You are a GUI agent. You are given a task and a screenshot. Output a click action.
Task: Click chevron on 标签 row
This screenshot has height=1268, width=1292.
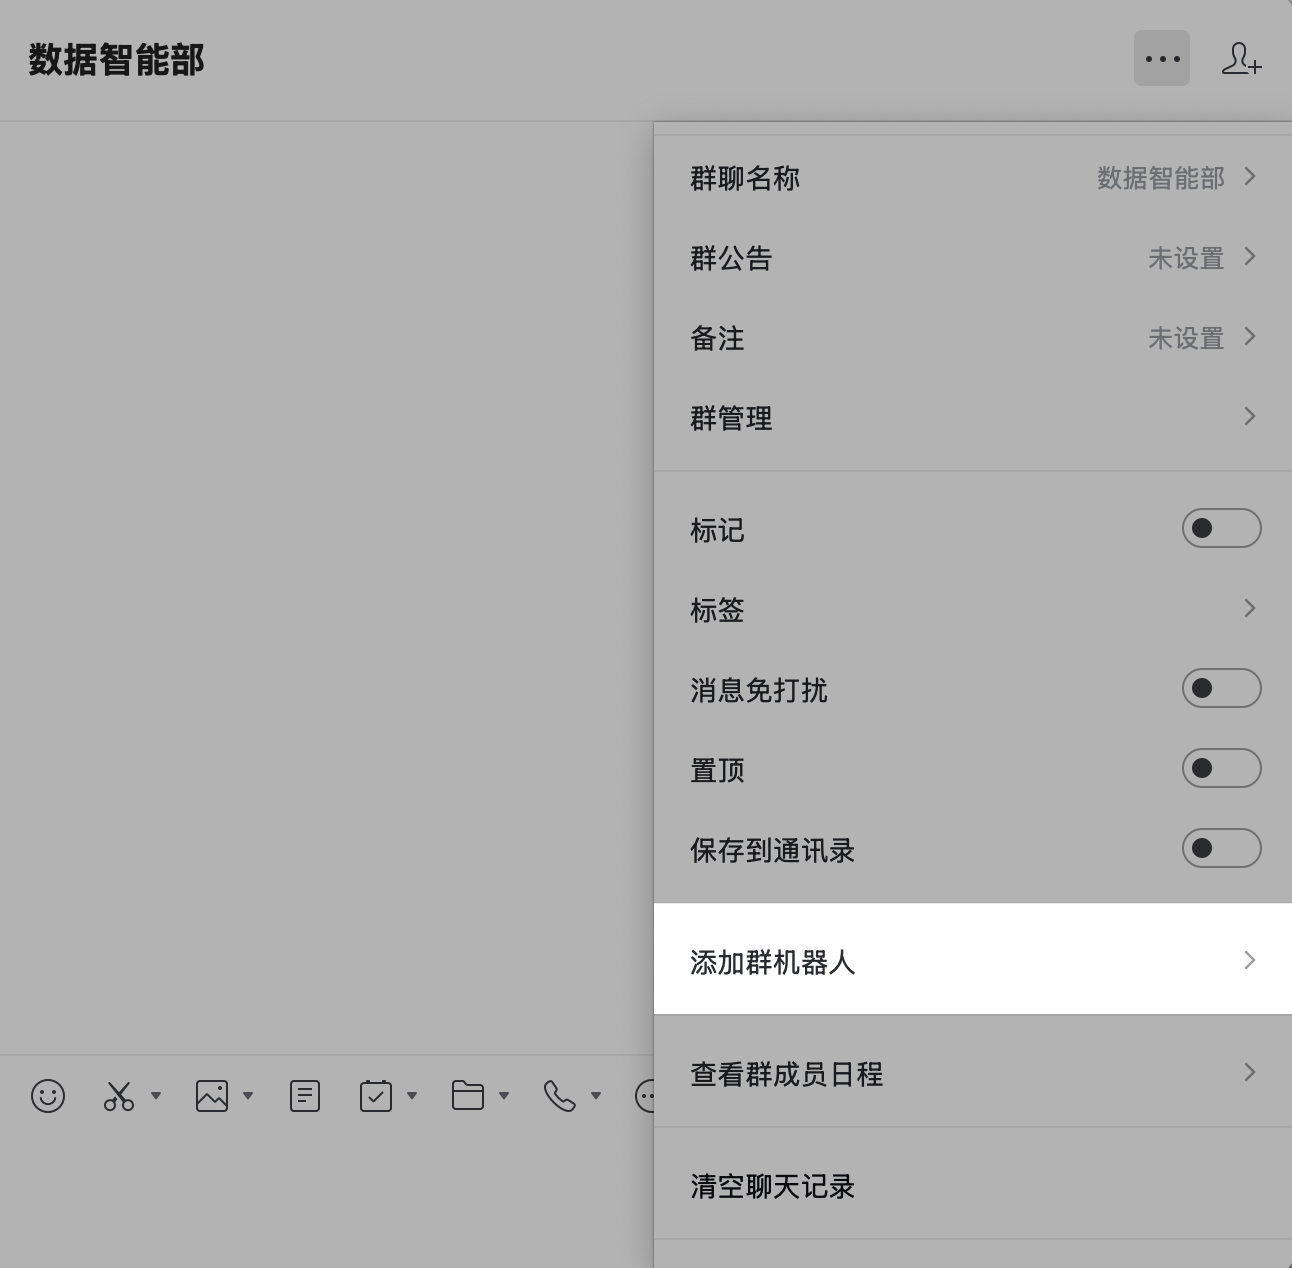coord(1249,608)
